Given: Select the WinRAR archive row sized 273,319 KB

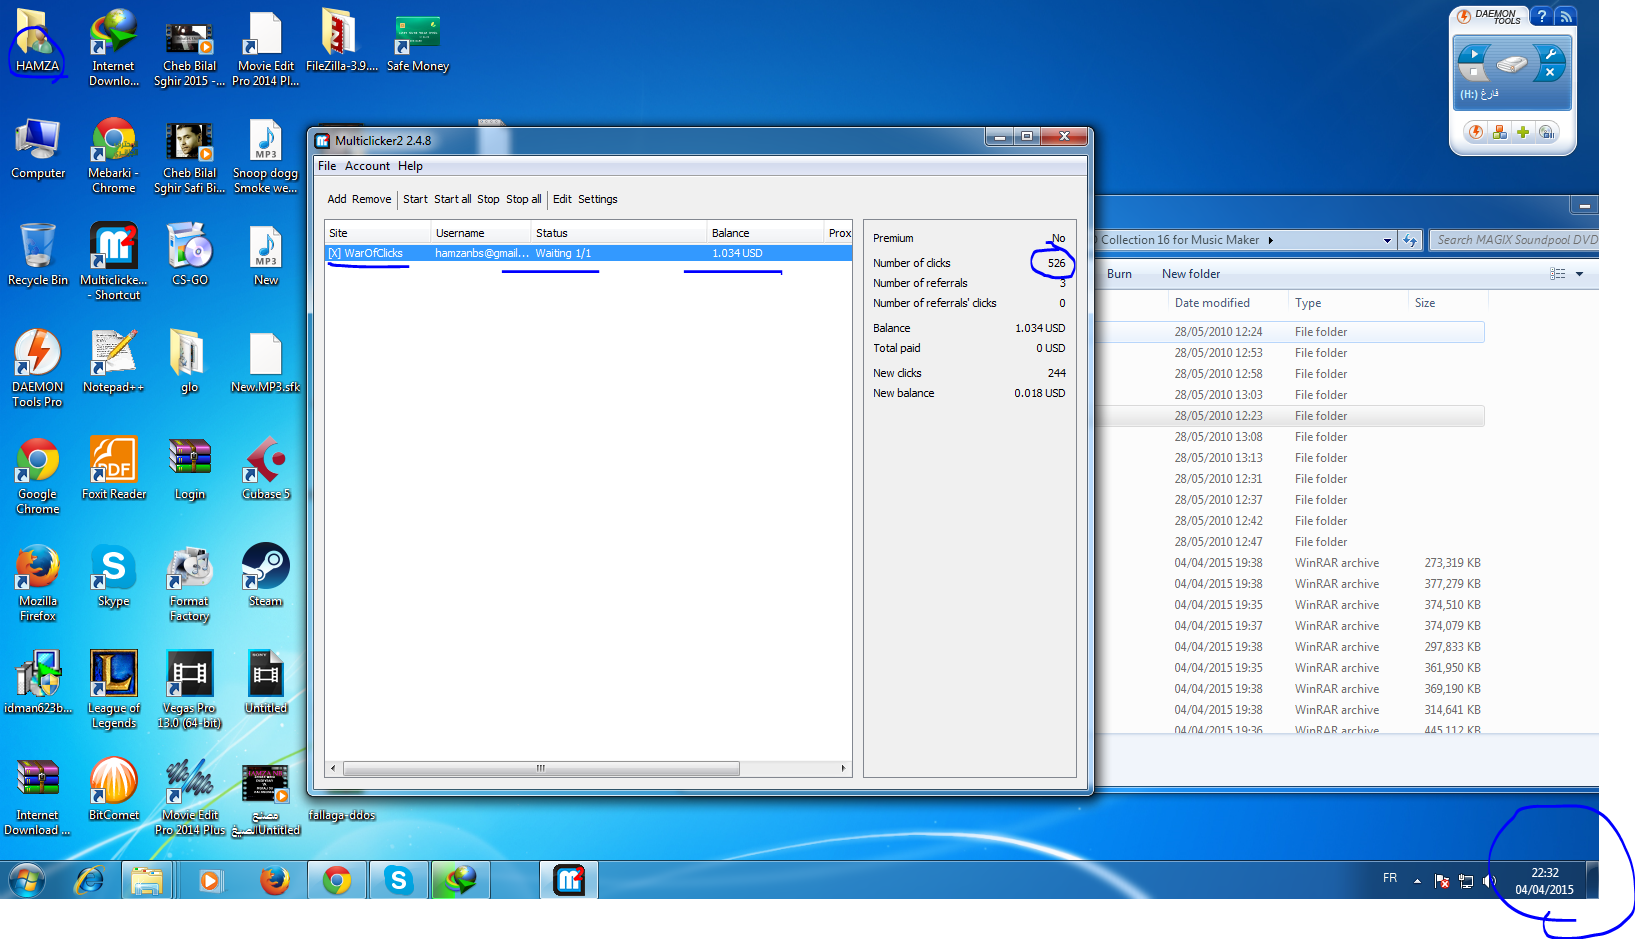Looking at the screenshot, I should [1290, 563].
